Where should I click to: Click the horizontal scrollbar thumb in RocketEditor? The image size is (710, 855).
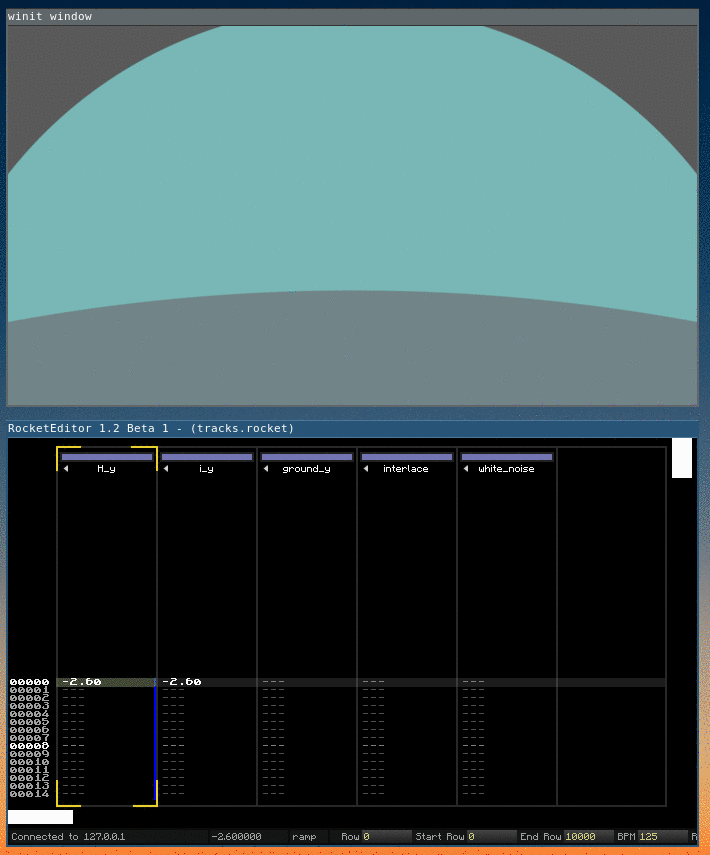point(40,817)
